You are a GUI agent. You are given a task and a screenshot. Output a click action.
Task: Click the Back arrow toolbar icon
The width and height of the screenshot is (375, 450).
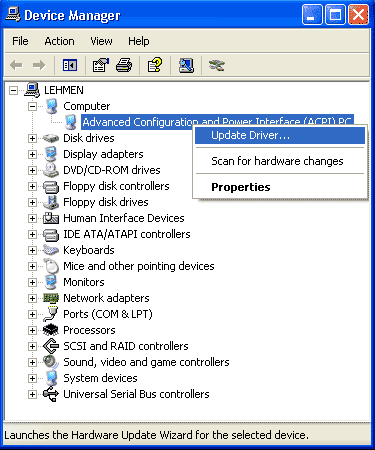pyautogui.click(x=16, y=65)
